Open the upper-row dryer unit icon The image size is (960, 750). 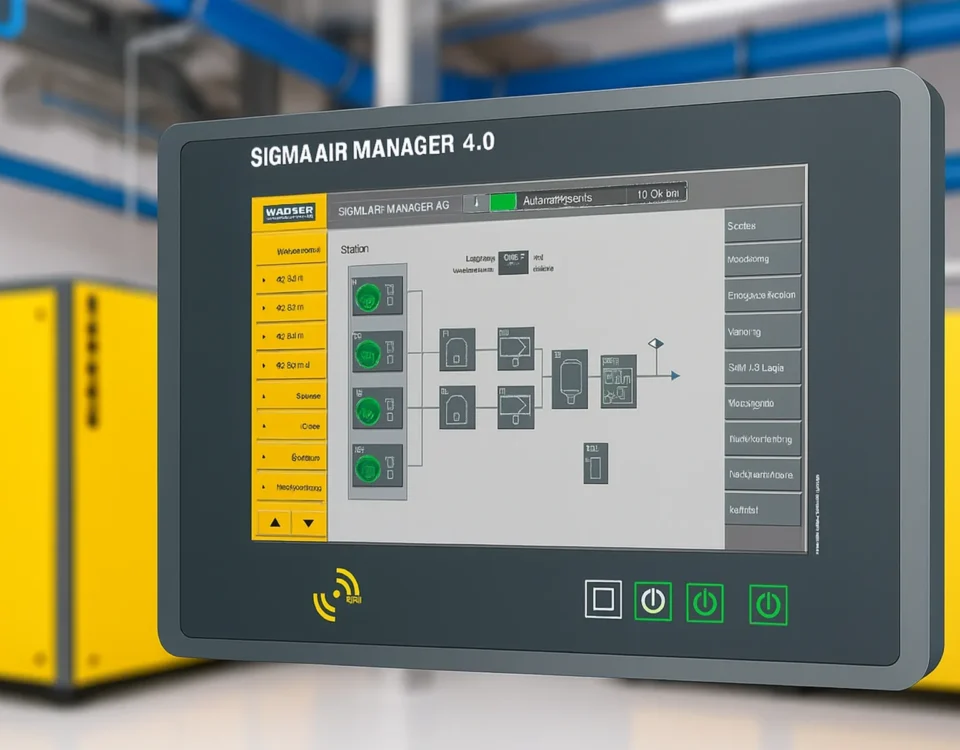click(x=516, y=349)
